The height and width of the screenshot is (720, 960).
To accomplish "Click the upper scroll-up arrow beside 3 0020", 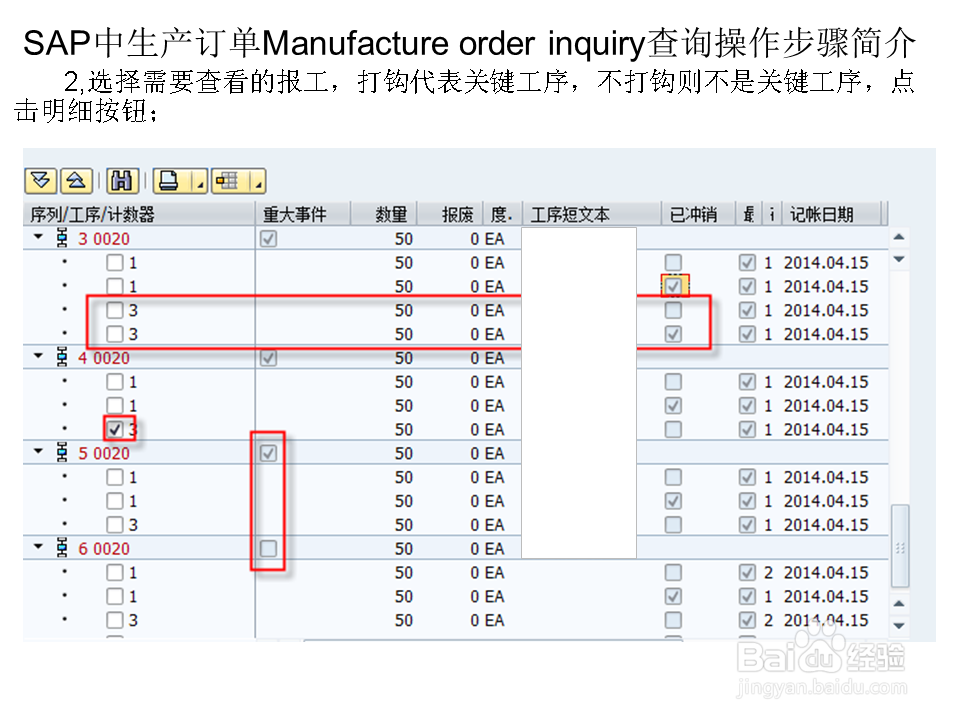I will pyautogui.click(x=899, y=237).
